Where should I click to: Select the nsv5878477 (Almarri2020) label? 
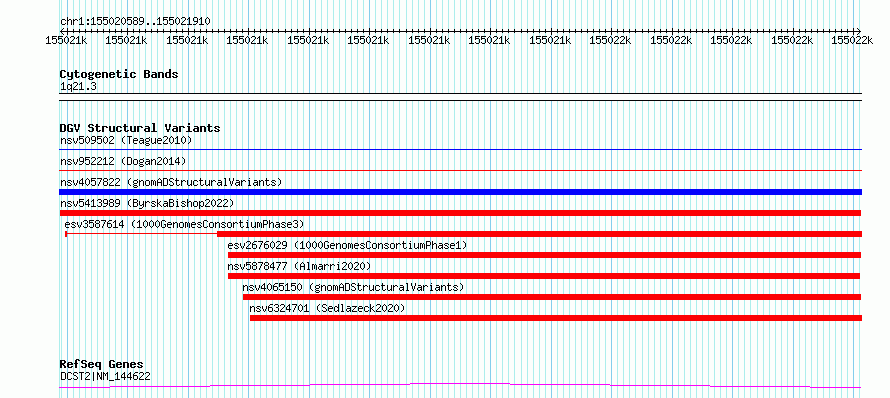tap(299, 266)
